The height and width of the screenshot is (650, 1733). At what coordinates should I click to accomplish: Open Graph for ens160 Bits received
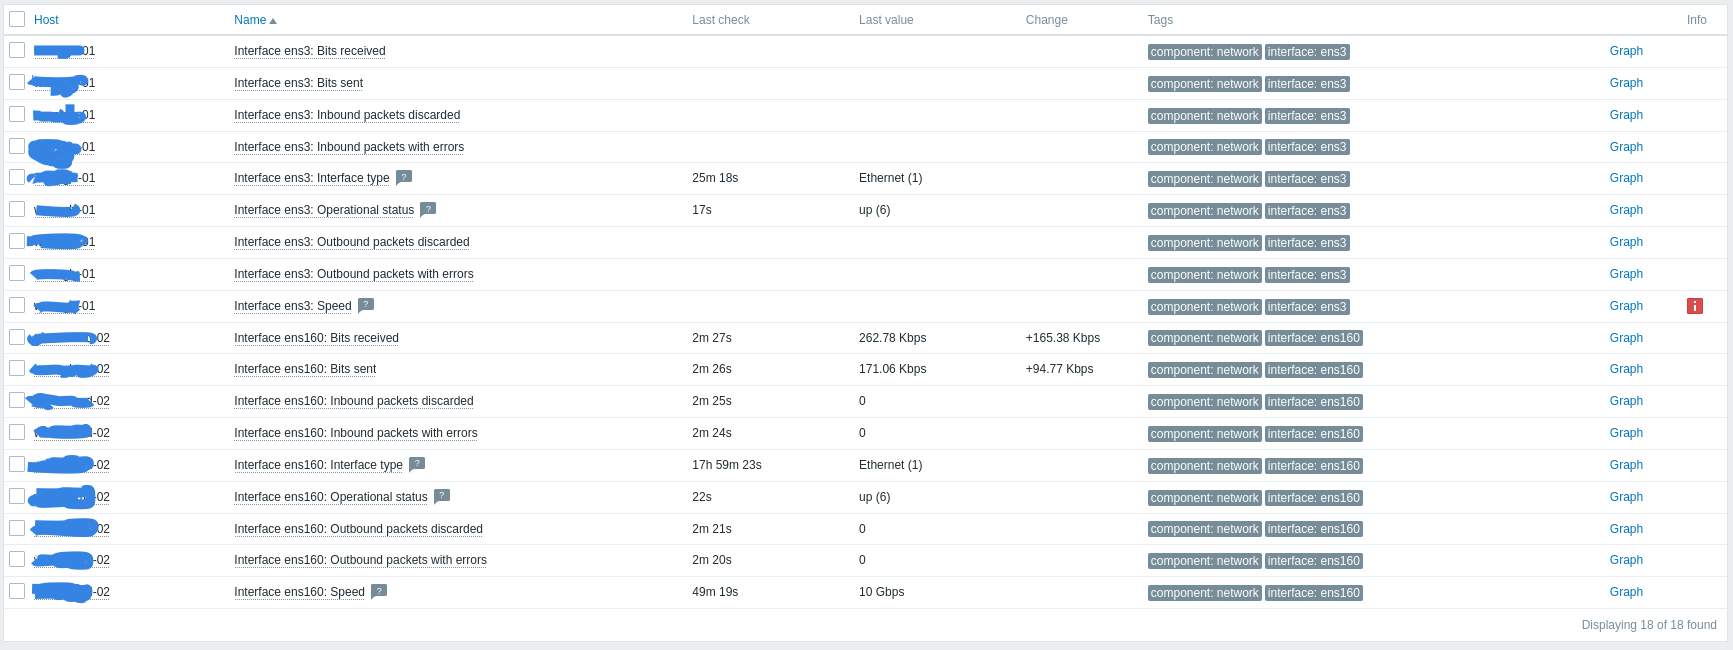[1626, 338]
